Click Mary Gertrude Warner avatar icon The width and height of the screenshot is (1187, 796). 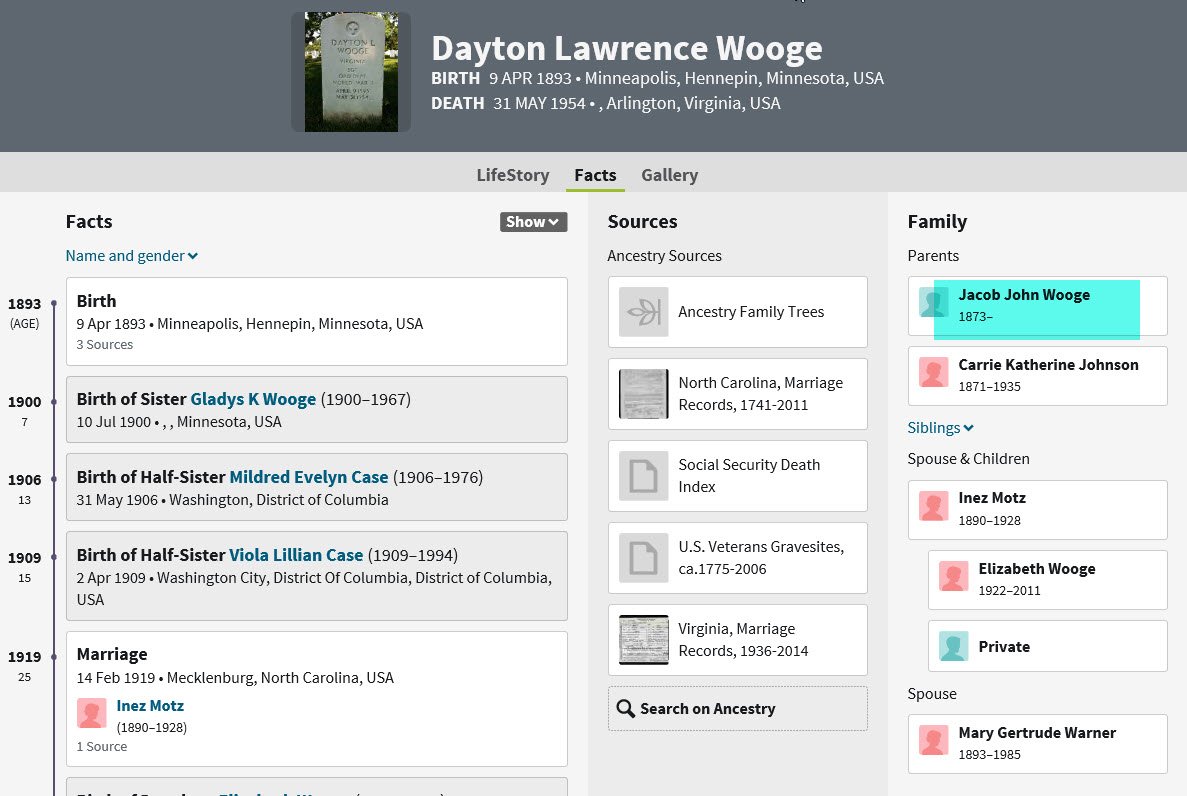click(933, 740)
